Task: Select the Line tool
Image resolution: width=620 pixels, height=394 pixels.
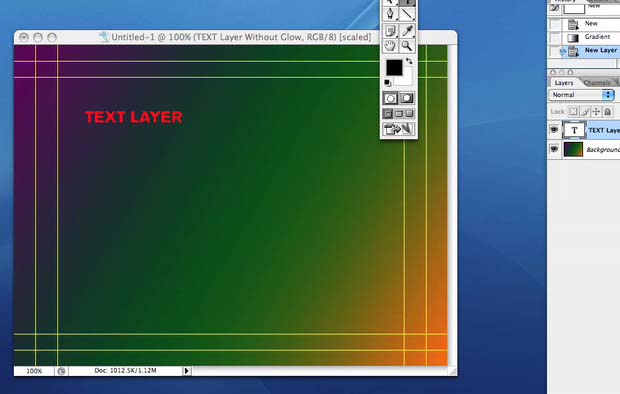Action: pos(407,14)
